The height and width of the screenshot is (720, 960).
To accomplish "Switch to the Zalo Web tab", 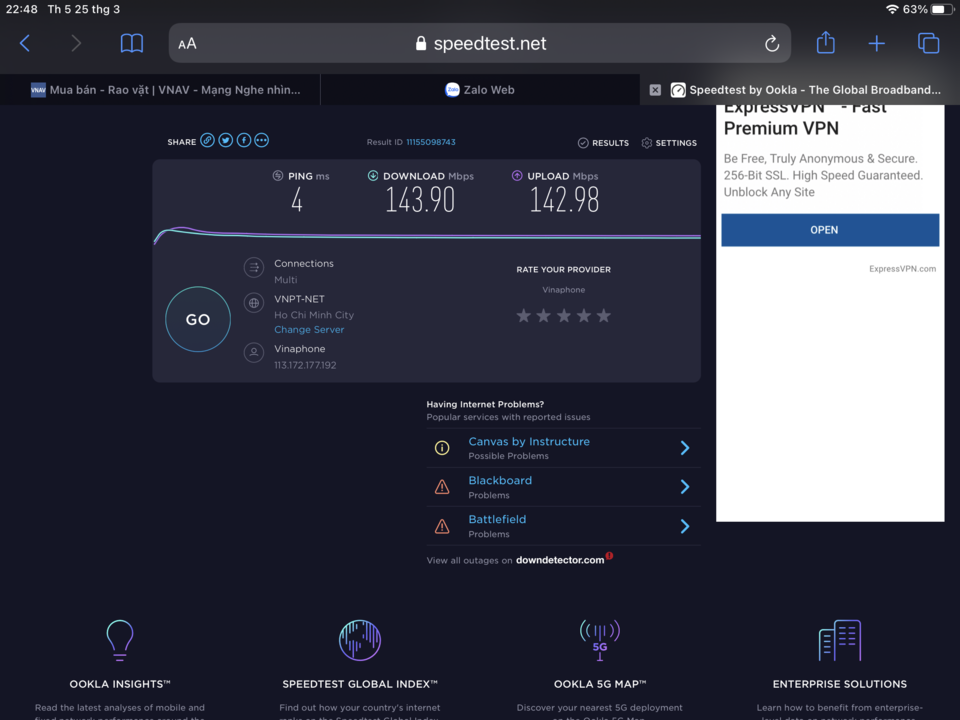I will 480,90.
